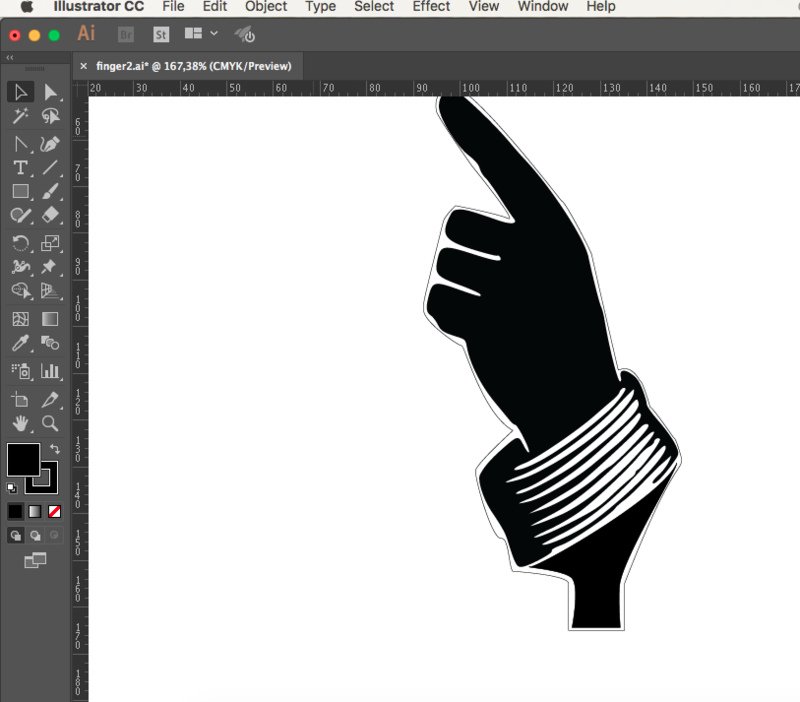Viewport: 800px width, 702px height.
Task: Click the ruler origin corner box
Action: click(80, 88)
